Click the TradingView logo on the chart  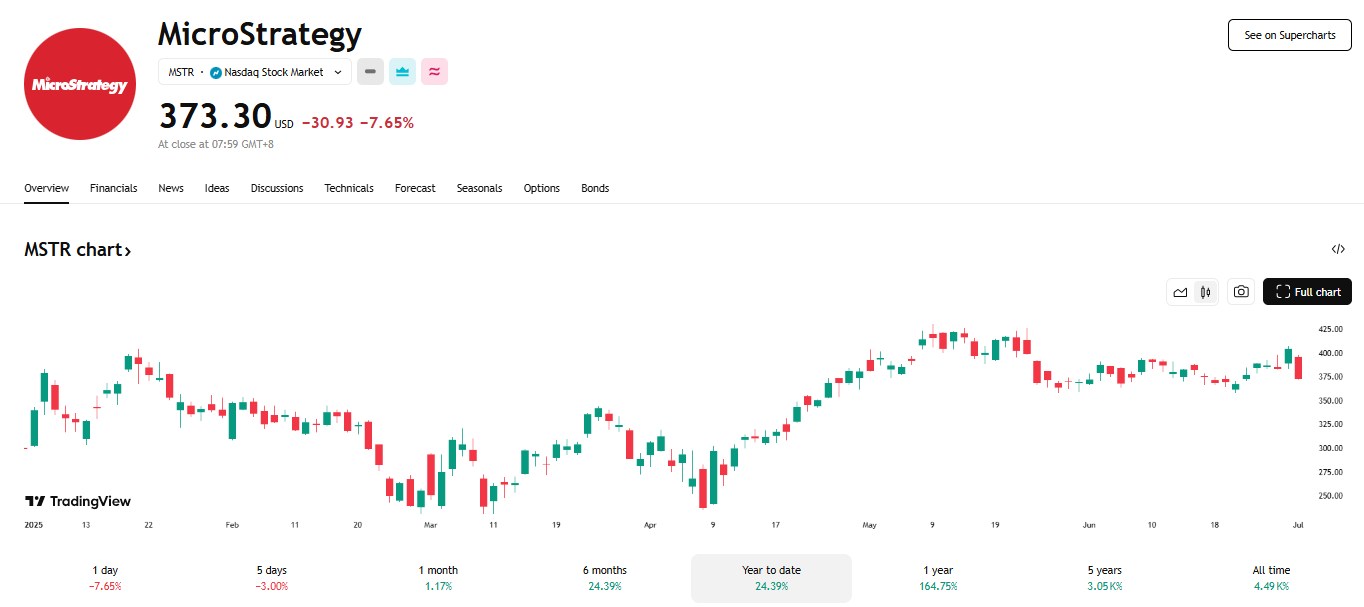(x=78, y=500)
